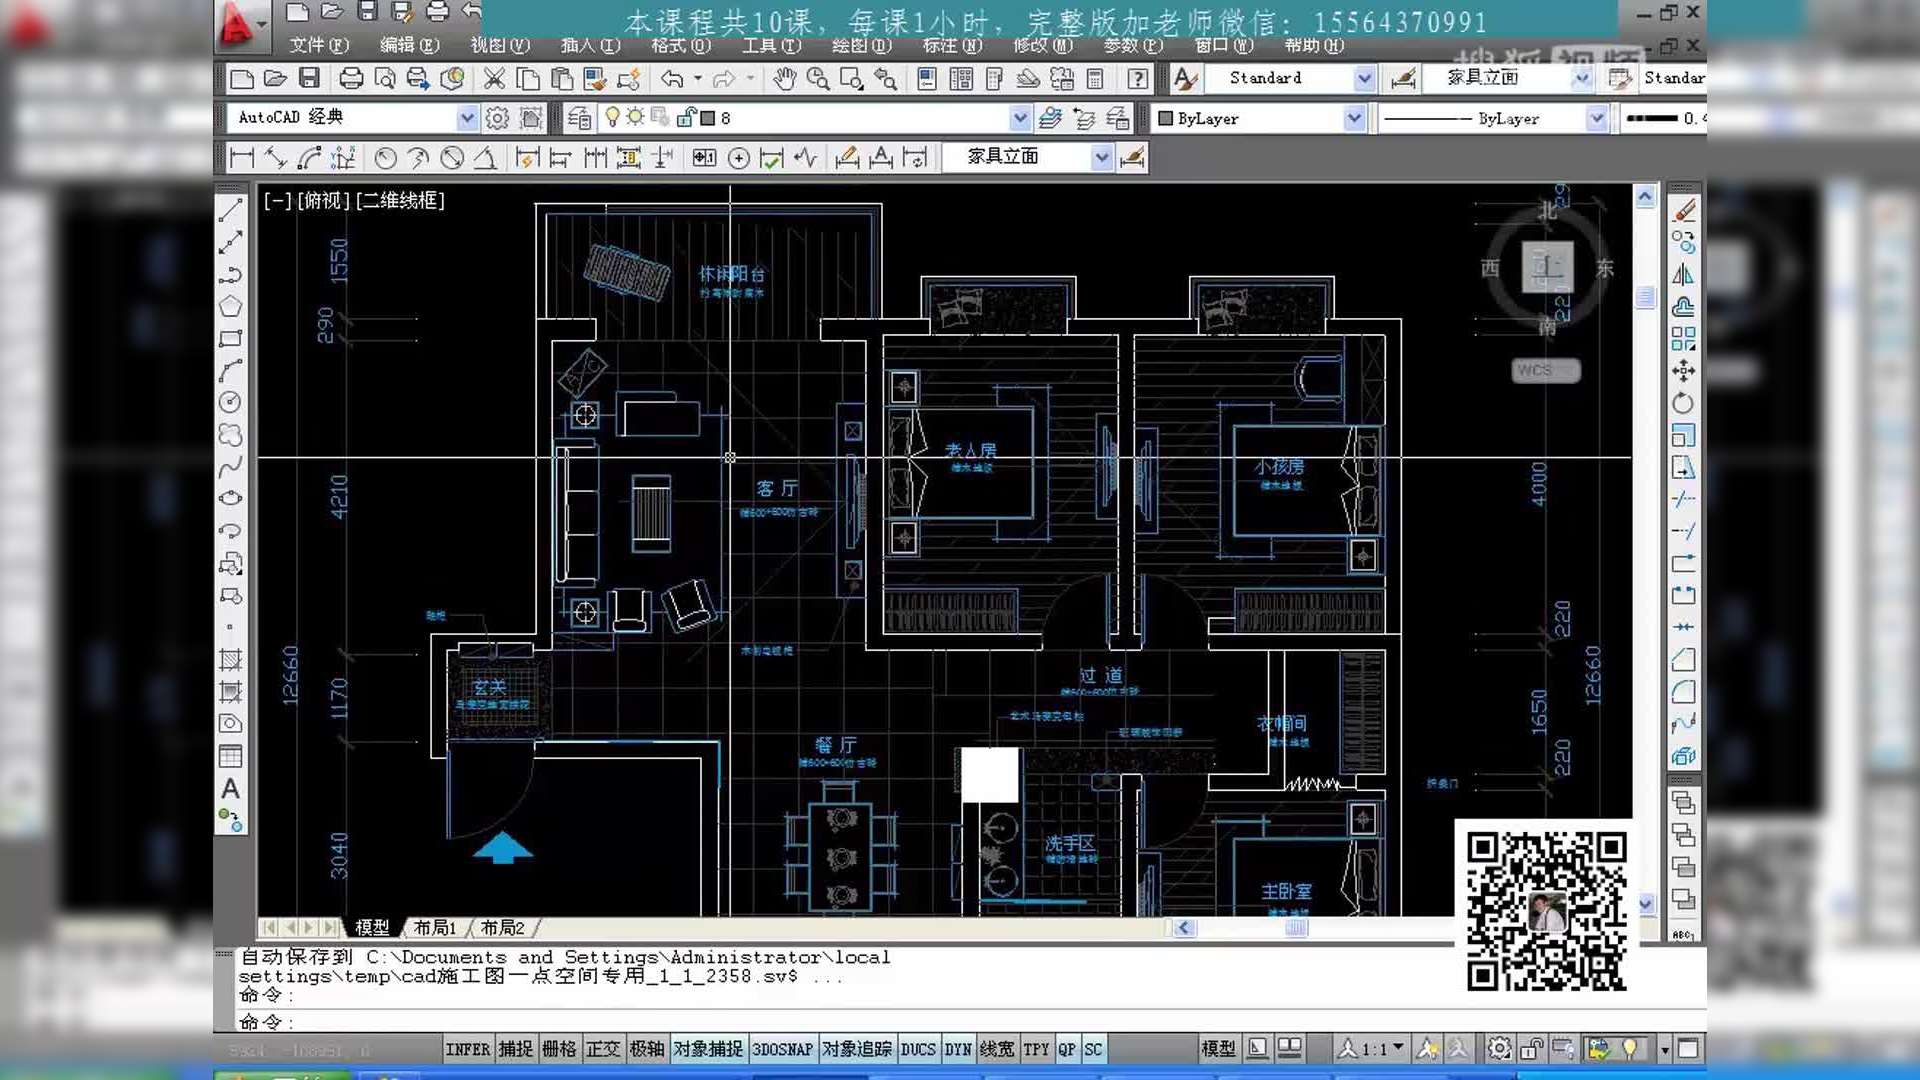This screenshot has height=1080, width=1920.
Task: Activate the Pan tool
Action: click(x=785, y=79)
